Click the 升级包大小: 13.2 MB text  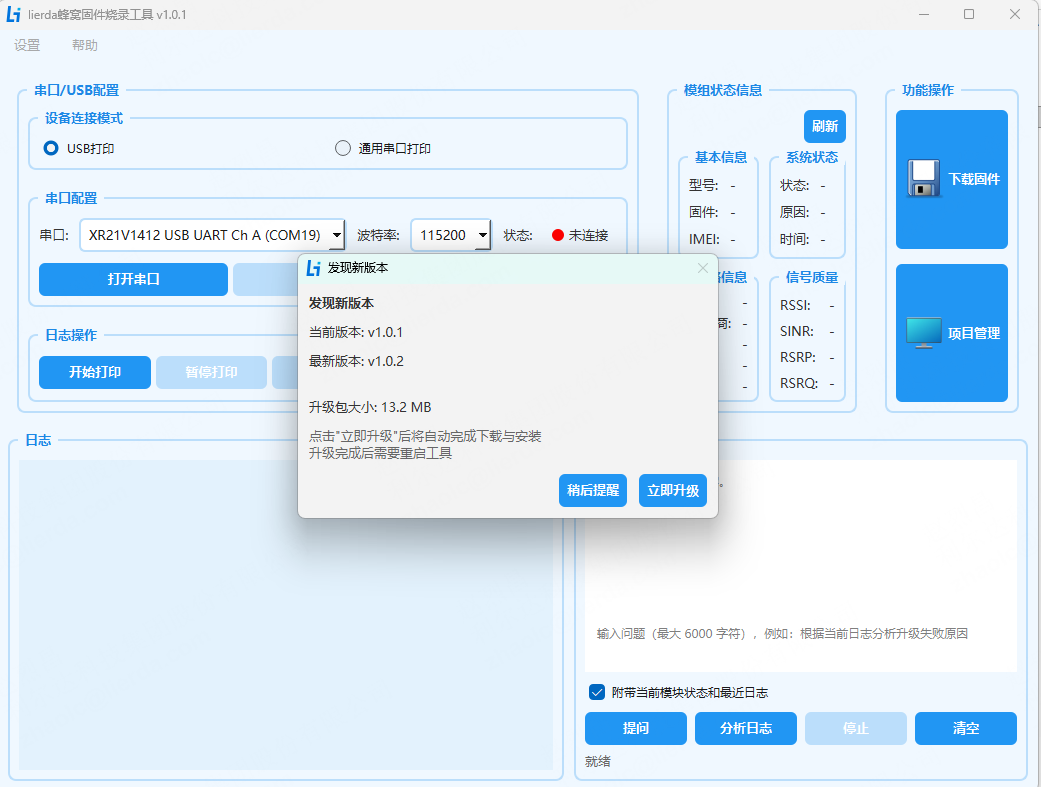tap(370, 407)
